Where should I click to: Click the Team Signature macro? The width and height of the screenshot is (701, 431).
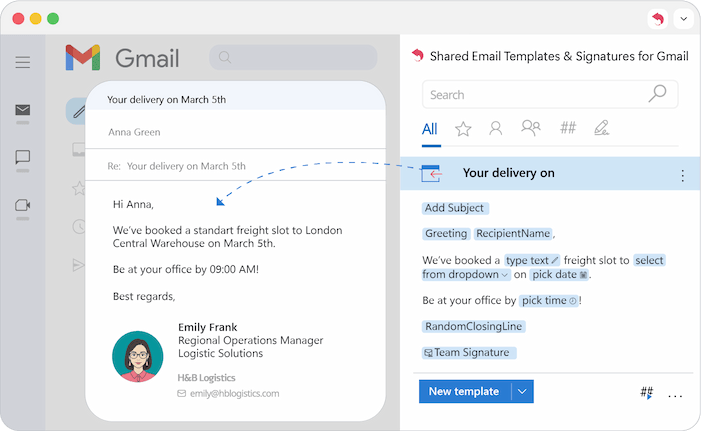[x=469, y=353]
